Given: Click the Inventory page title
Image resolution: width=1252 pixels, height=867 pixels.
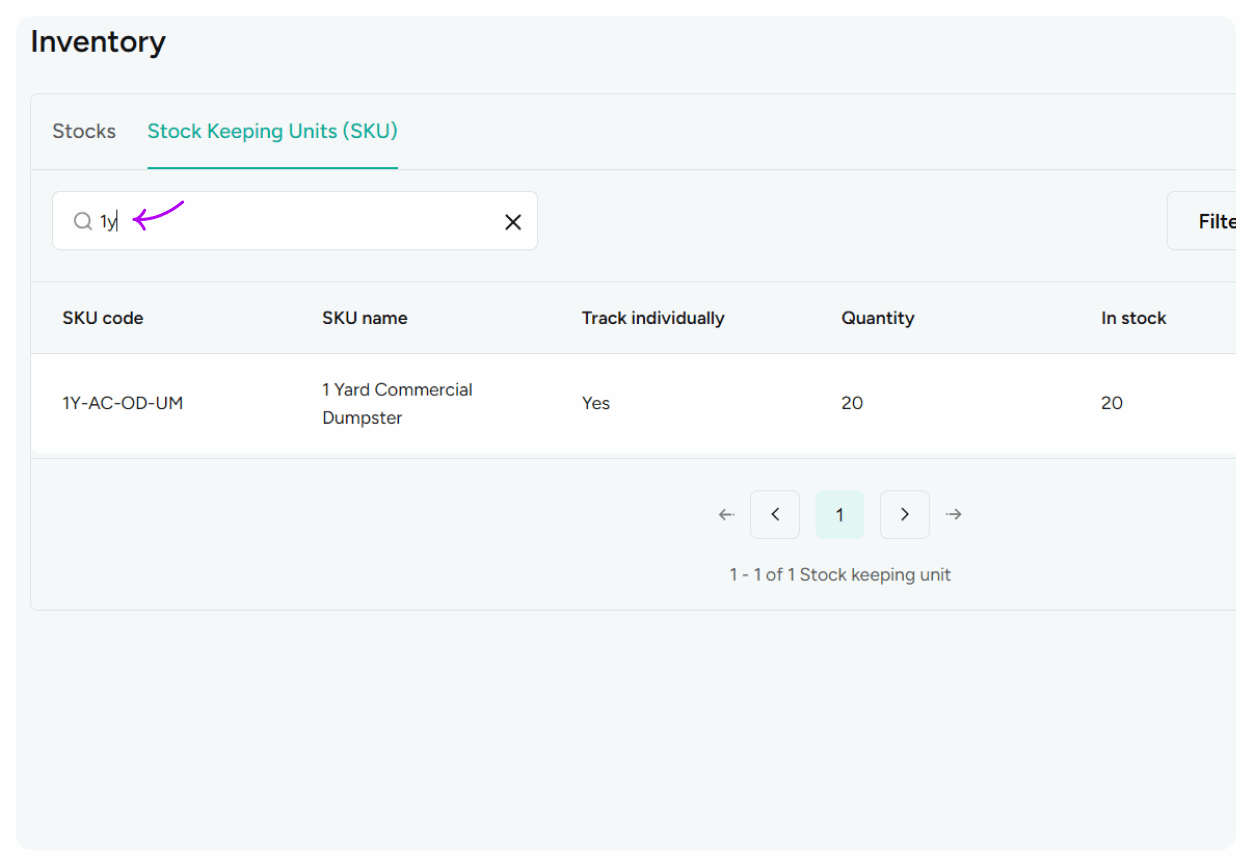Looking at the screenshot, I should click(98, 42).
